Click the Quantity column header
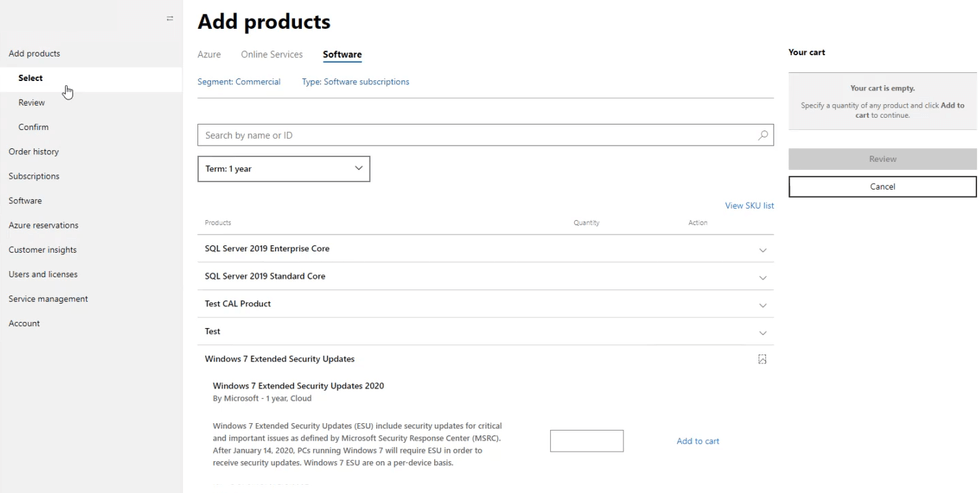 [x=586, y=223]
